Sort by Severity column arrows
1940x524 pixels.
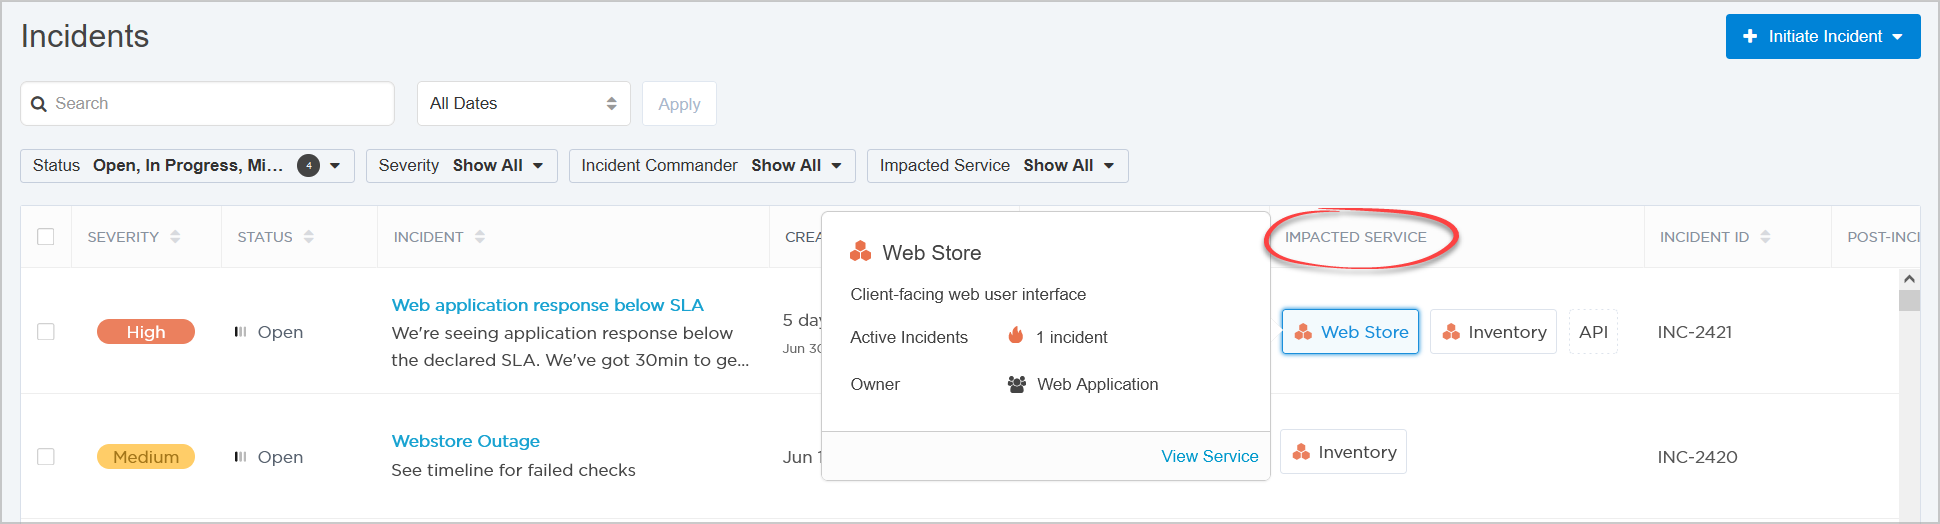pos(176,237)
